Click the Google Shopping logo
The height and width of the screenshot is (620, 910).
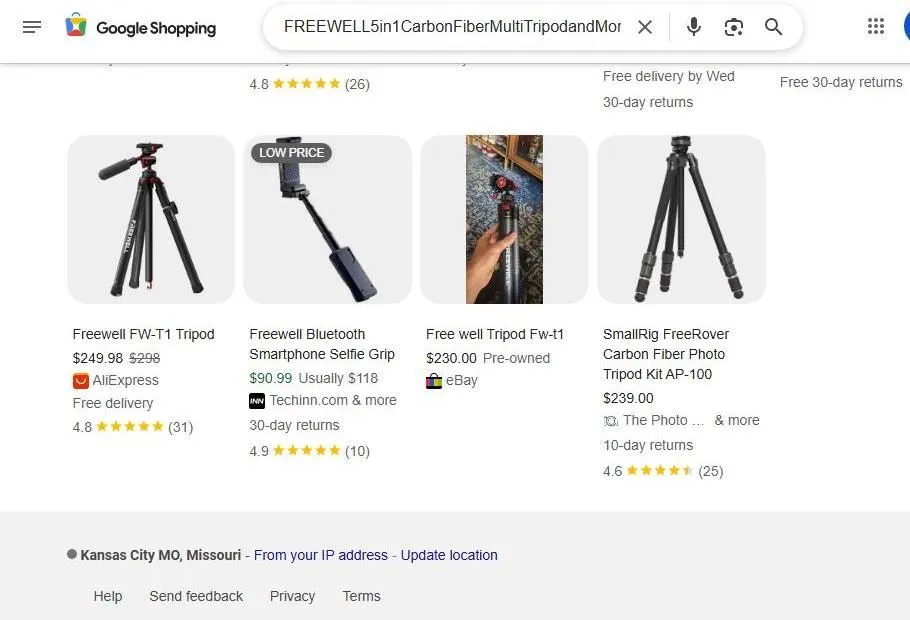click(140, 27)
